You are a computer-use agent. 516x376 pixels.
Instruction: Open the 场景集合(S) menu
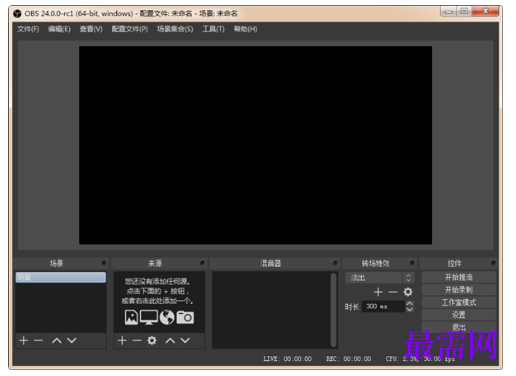coord(175,29)
